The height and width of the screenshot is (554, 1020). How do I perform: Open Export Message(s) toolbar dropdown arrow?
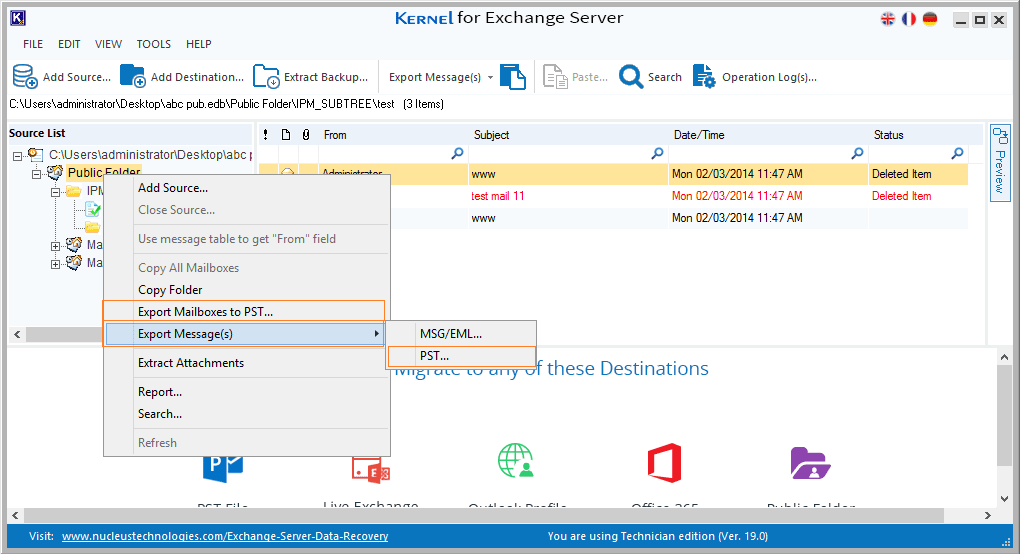point(490,77)
